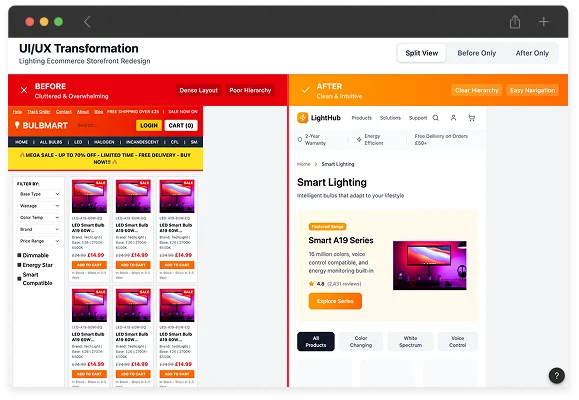Open the Solutions menu in LightHub
The image size is (579, 400).
[390, 118]
